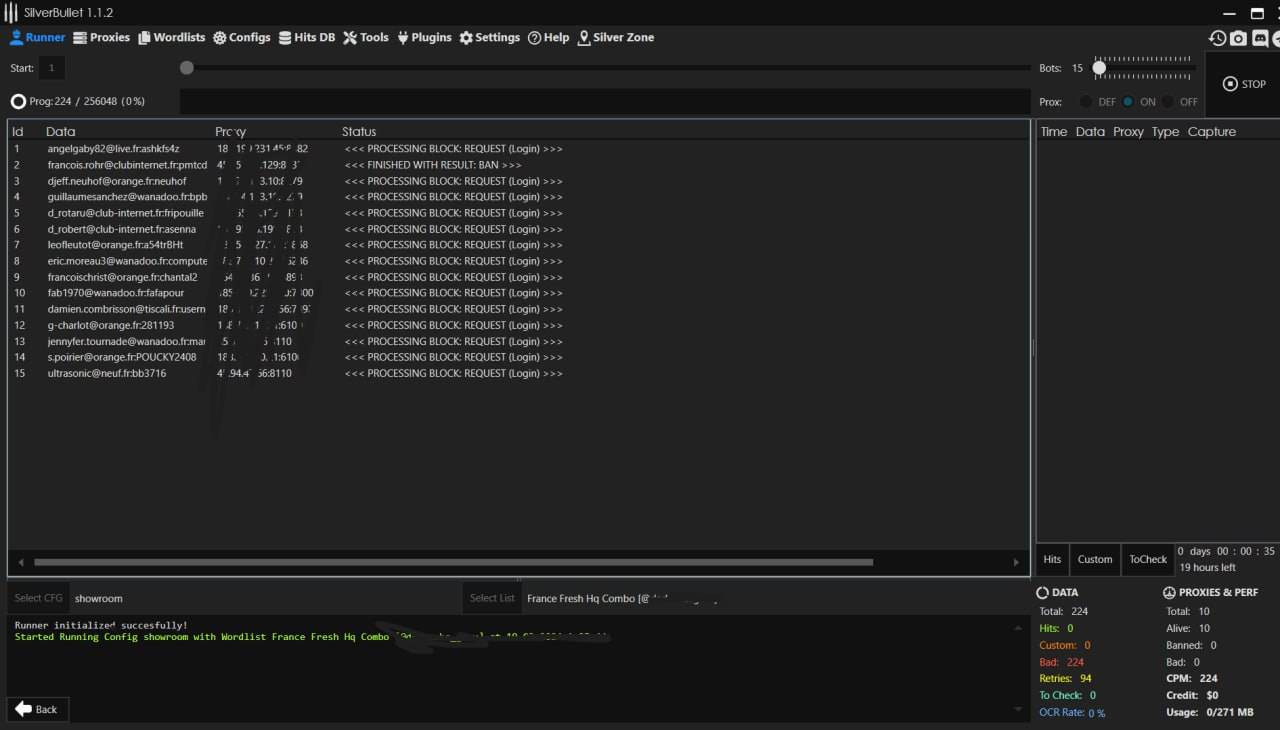Open the Proxies section
Viewport: 1280px width, 730px height.
[x=101, y=38]
